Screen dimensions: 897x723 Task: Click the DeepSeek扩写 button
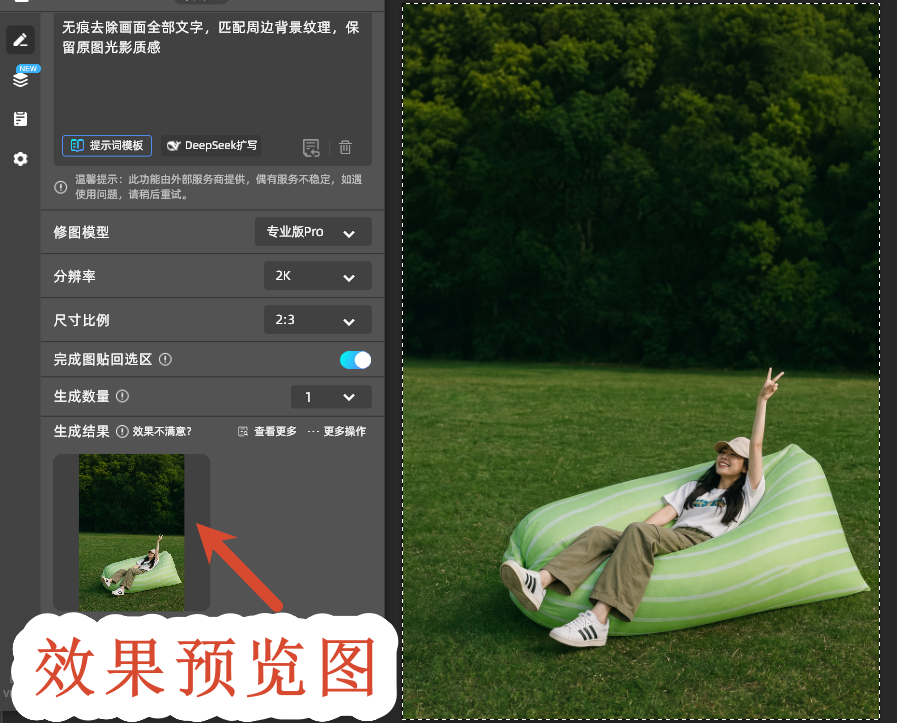pyautogui.click(x=212, y=146)
